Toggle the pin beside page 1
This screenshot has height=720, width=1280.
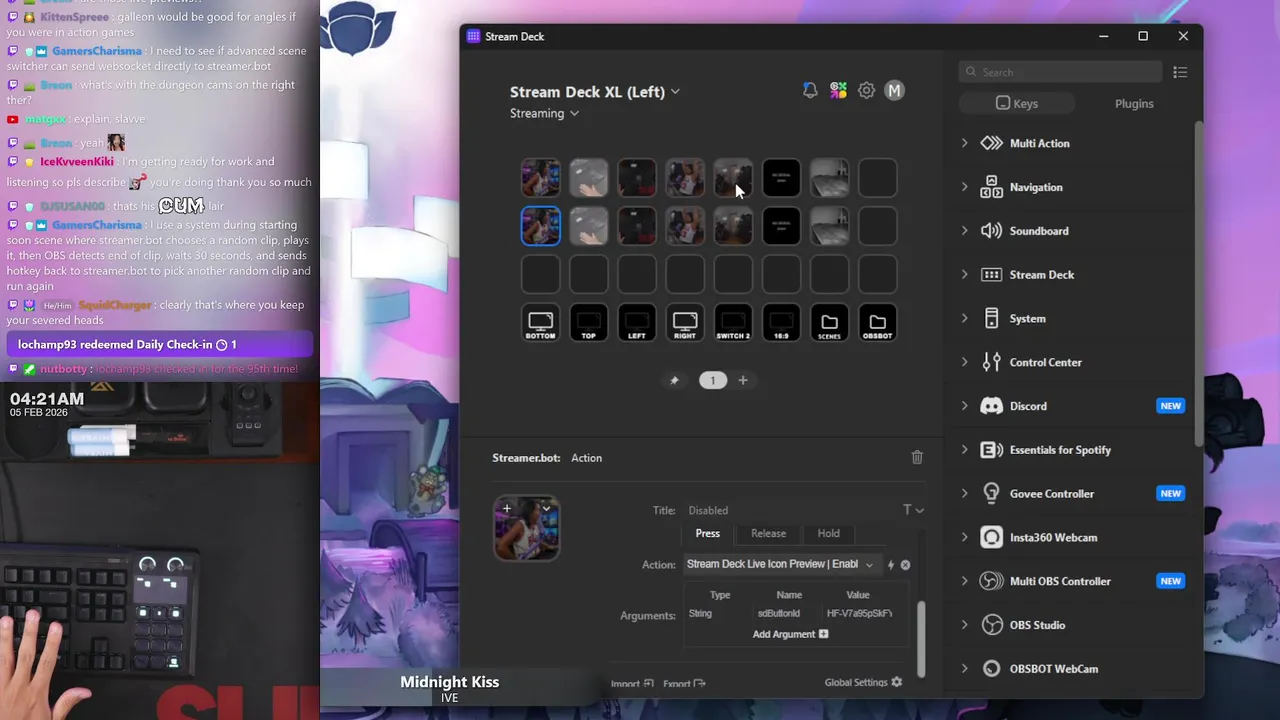click(x=674, y=380)
